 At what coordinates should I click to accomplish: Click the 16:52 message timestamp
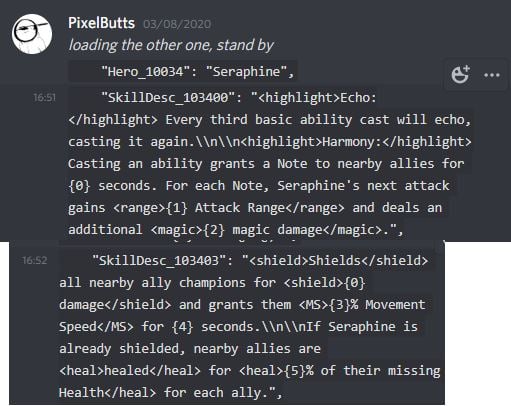coord(35,260)
